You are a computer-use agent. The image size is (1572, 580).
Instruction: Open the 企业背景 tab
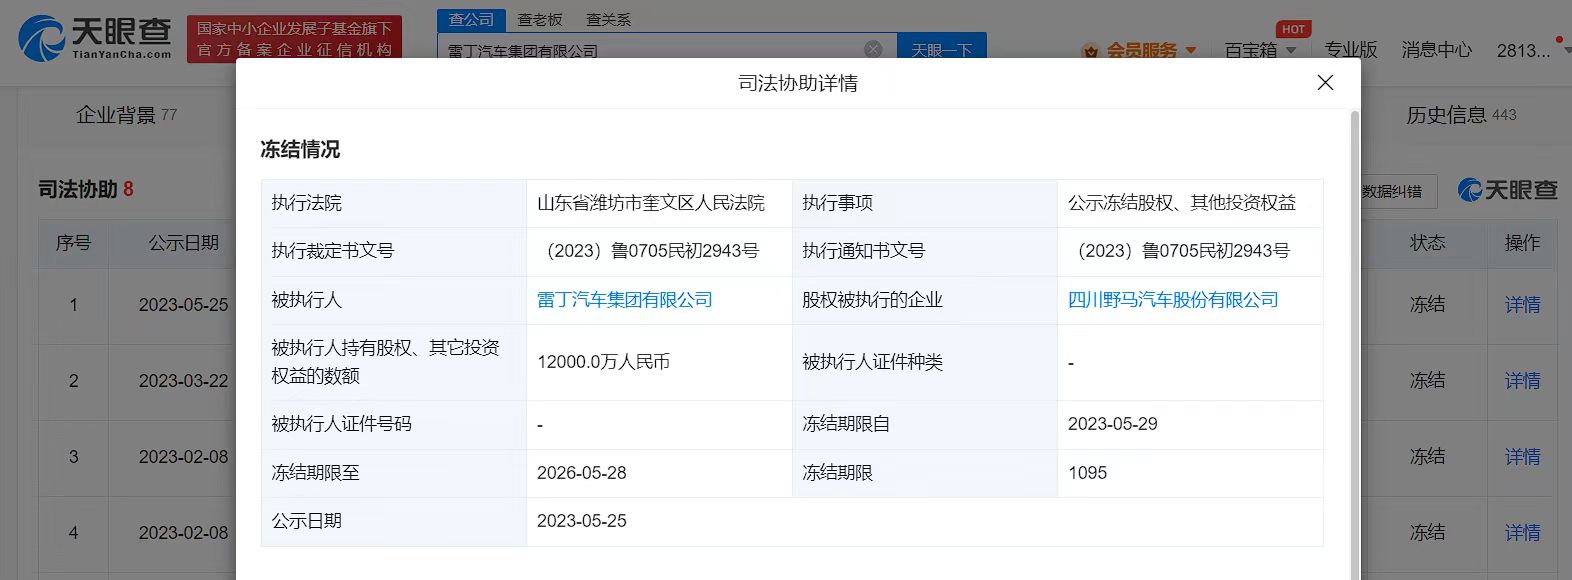126,115
